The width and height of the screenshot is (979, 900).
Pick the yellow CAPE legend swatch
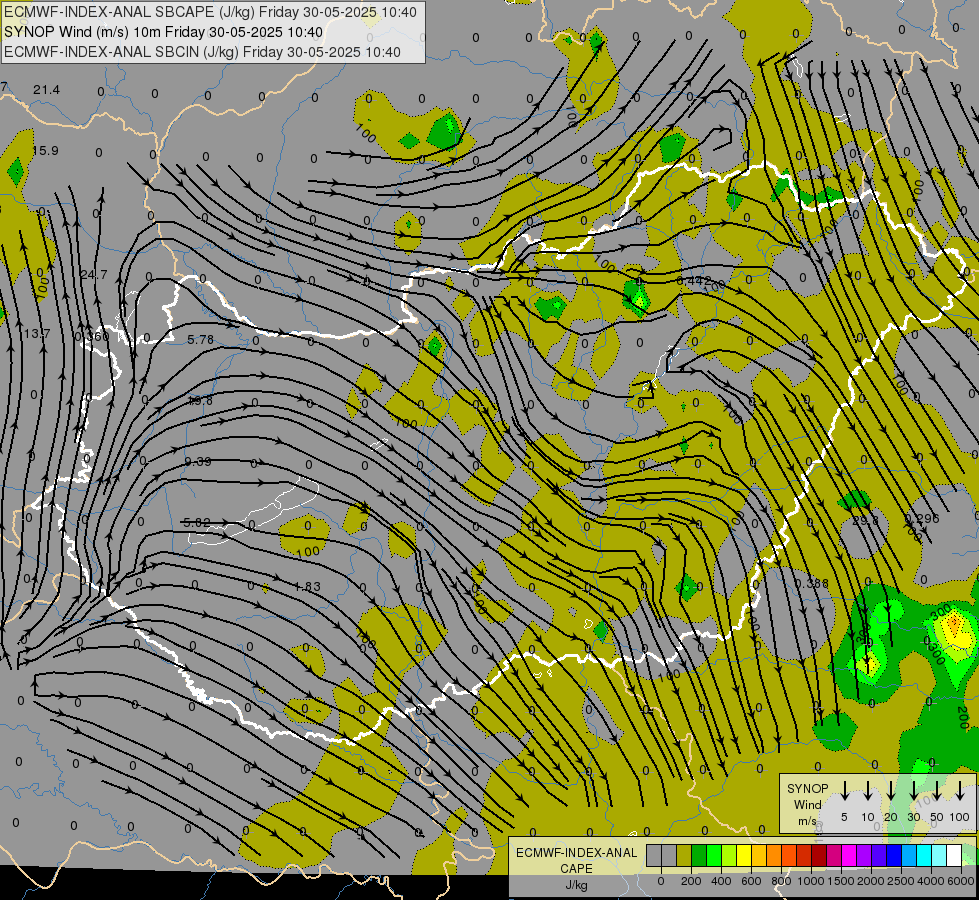(x=744, y=855)
